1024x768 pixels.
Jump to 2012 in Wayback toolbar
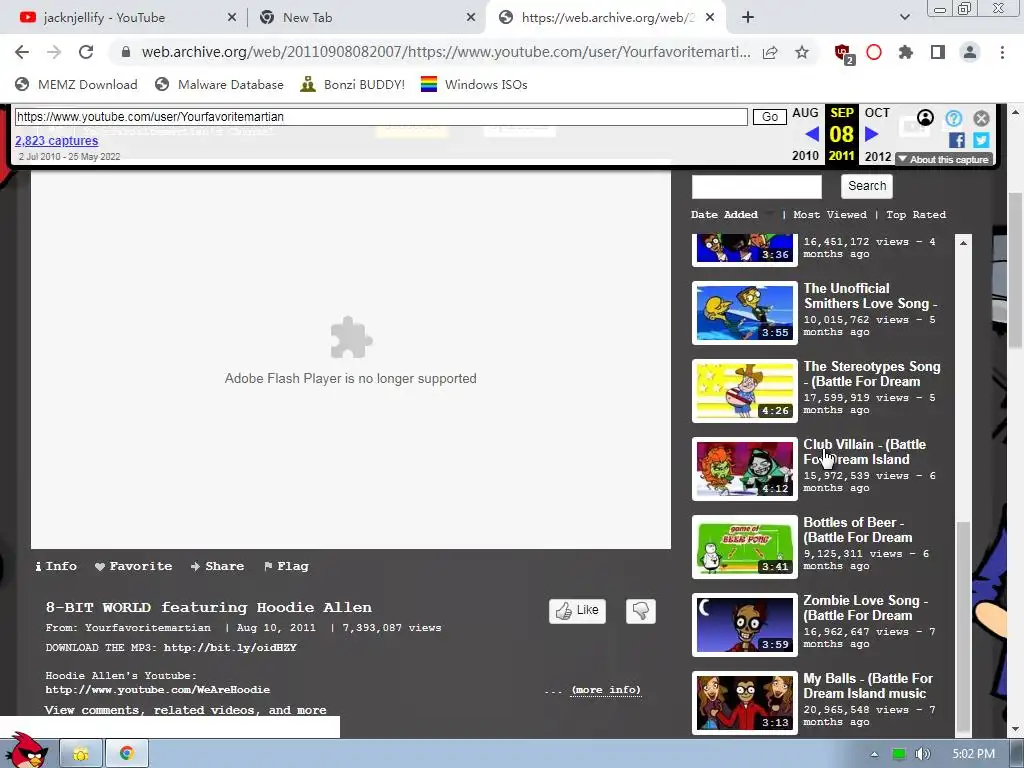[x=878, y=156]
